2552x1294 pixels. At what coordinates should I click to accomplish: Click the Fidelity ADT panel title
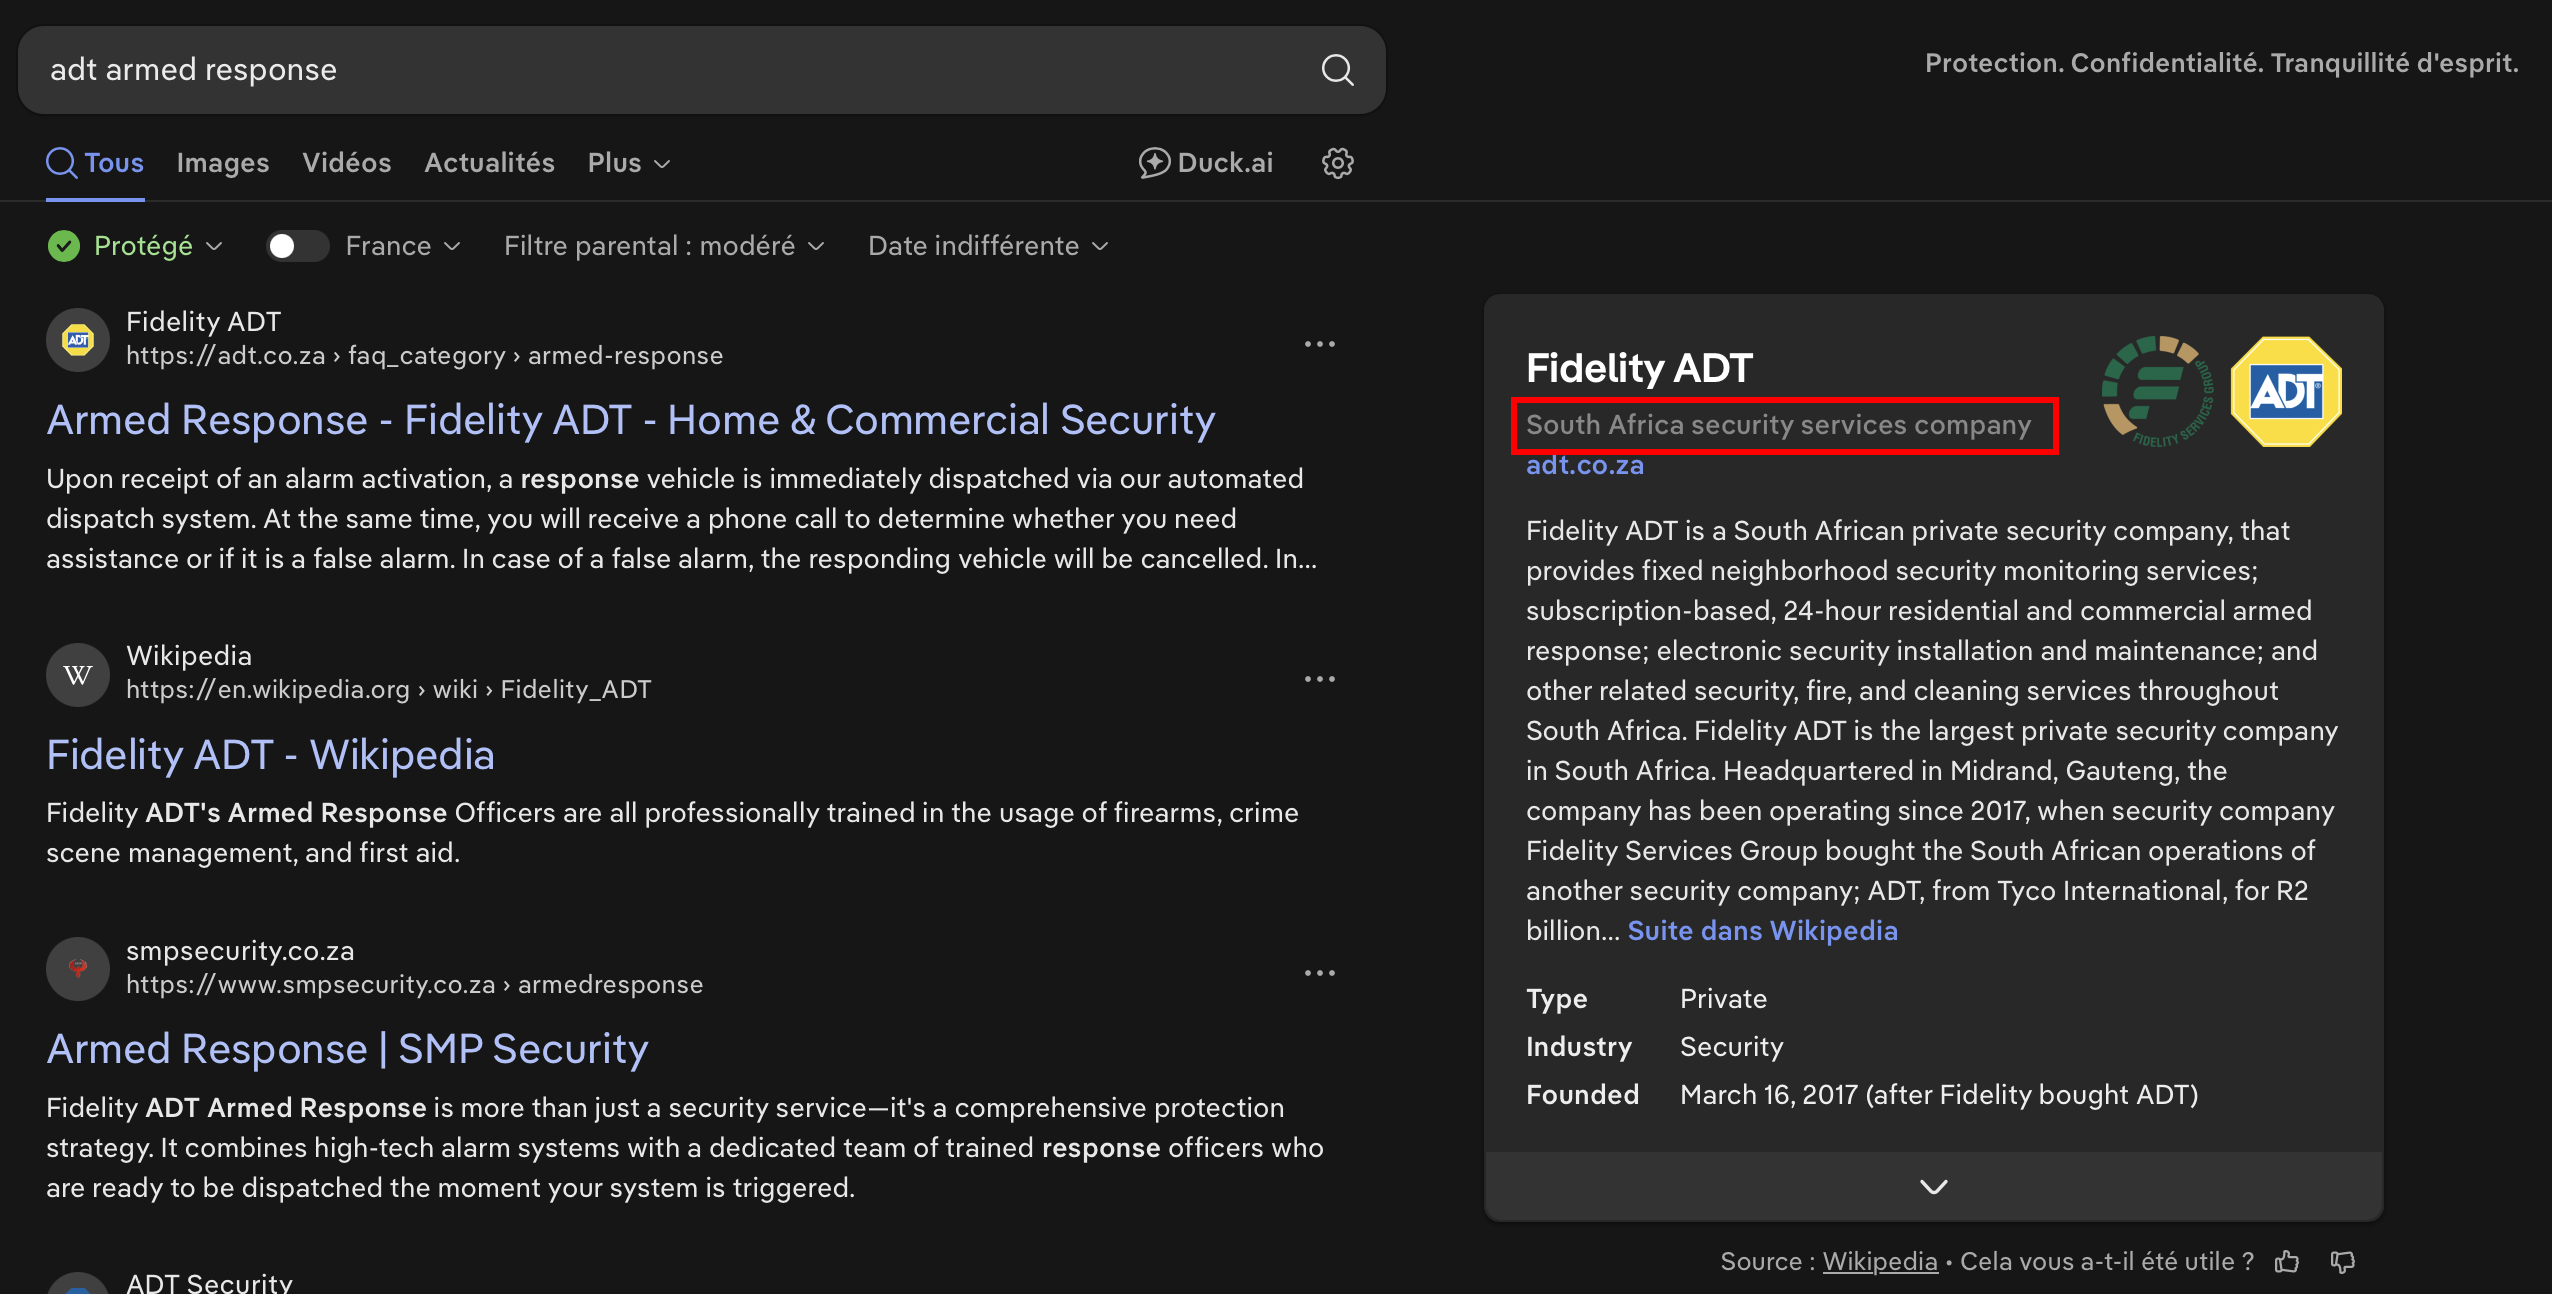point(1639,368)
